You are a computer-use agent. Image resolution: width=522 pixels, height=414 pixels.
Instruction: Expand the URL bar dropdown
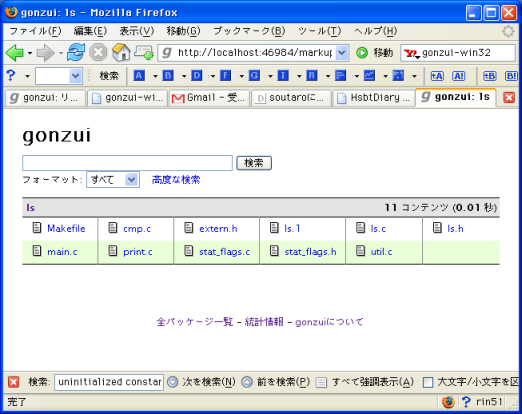click(x=342, y=53)
